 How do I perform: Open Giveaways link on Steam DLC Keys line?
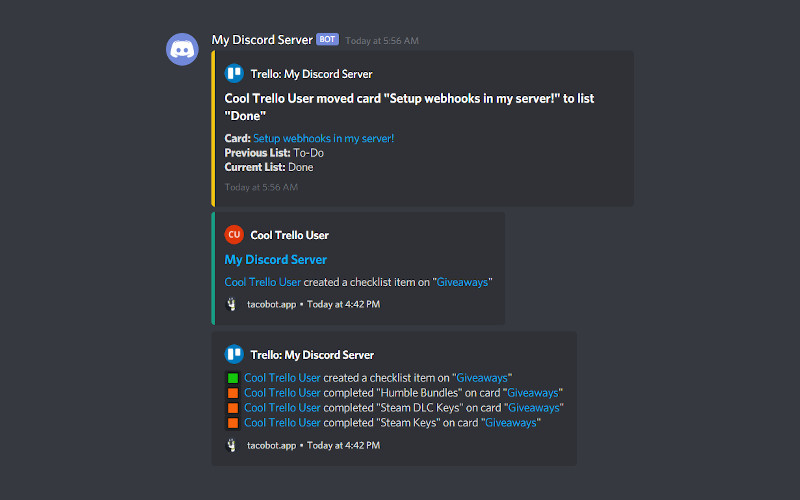coord(535,408)
